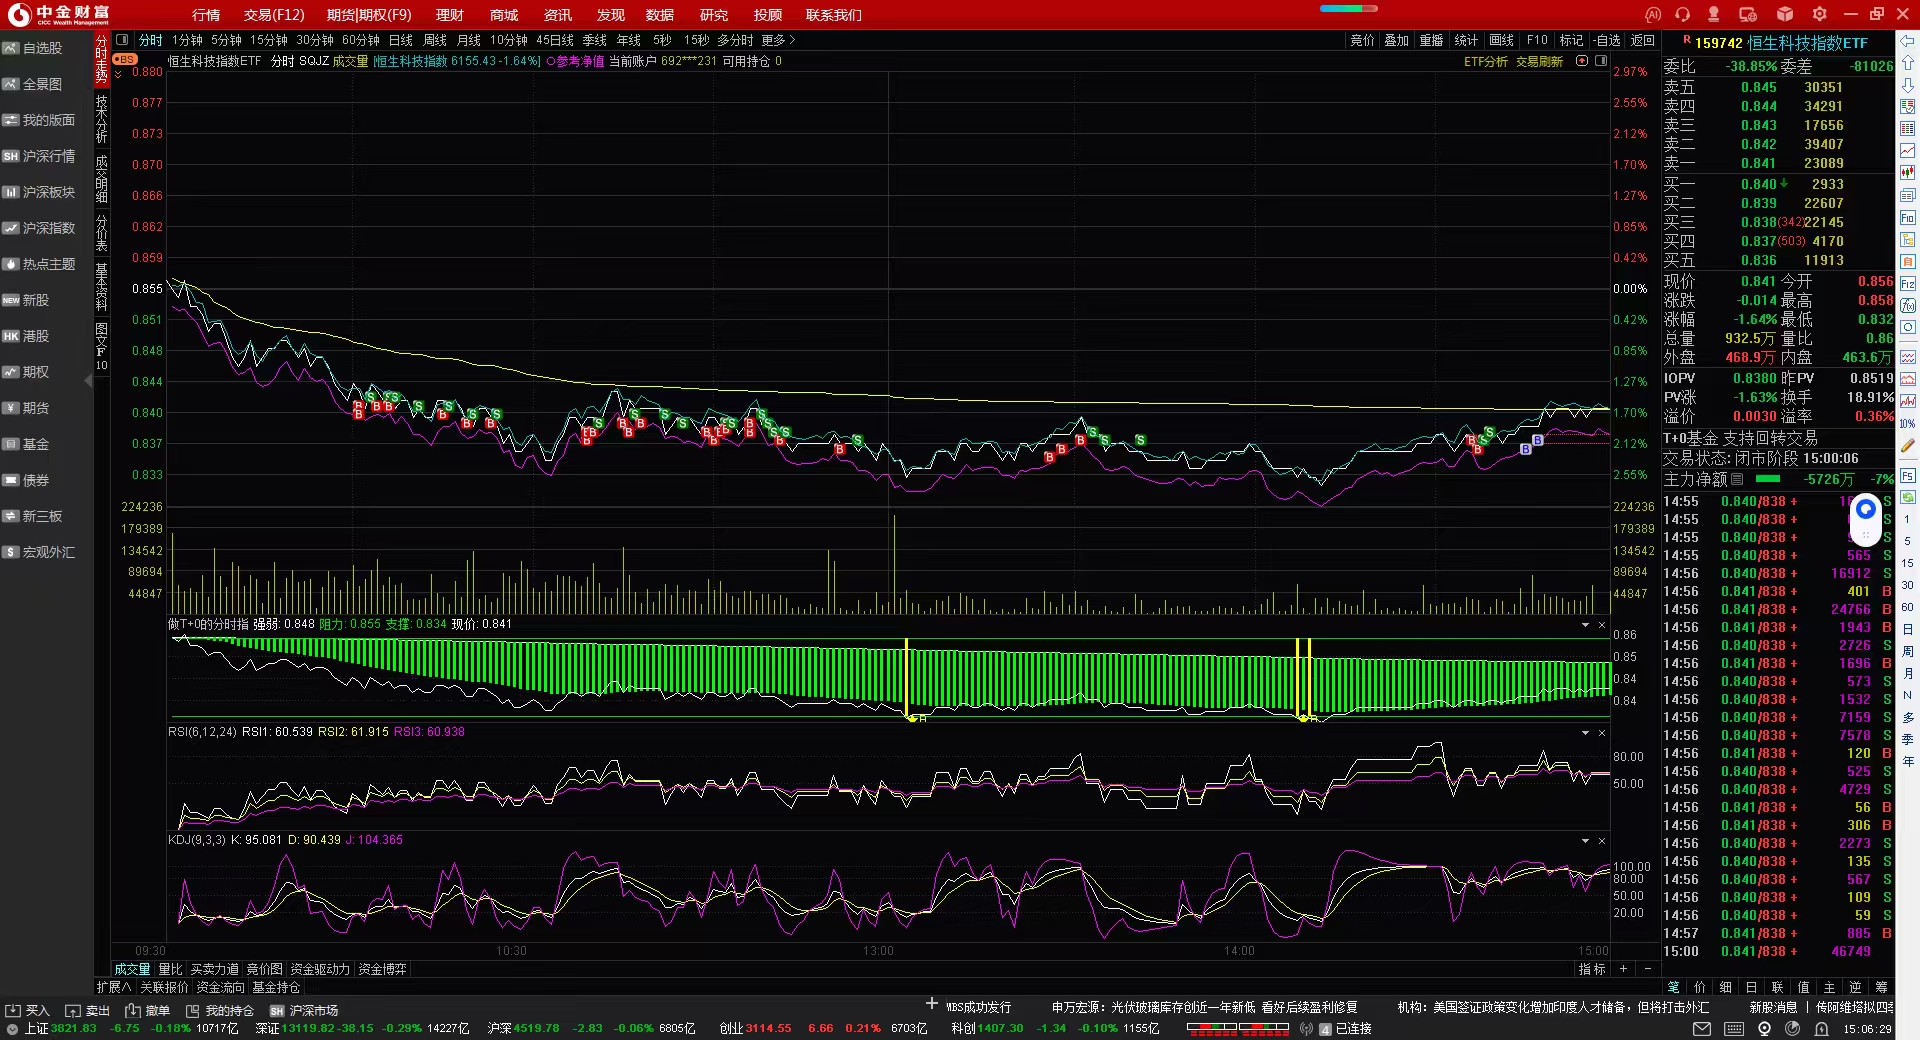
Task: Click the location pin icon in status bar
Action: coord(1765,1029)
